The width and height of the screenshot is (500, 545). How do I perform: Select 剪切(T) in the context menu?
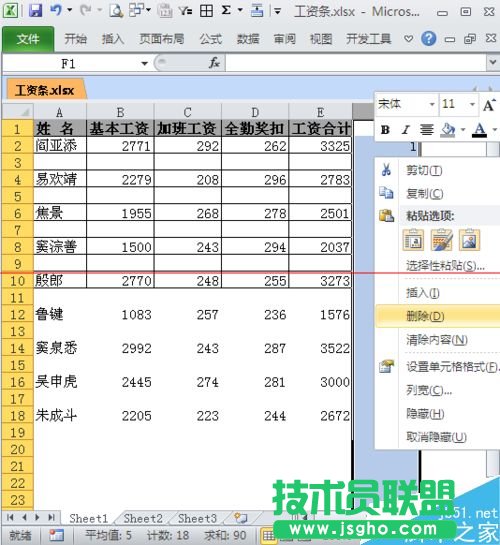[424, 170]
